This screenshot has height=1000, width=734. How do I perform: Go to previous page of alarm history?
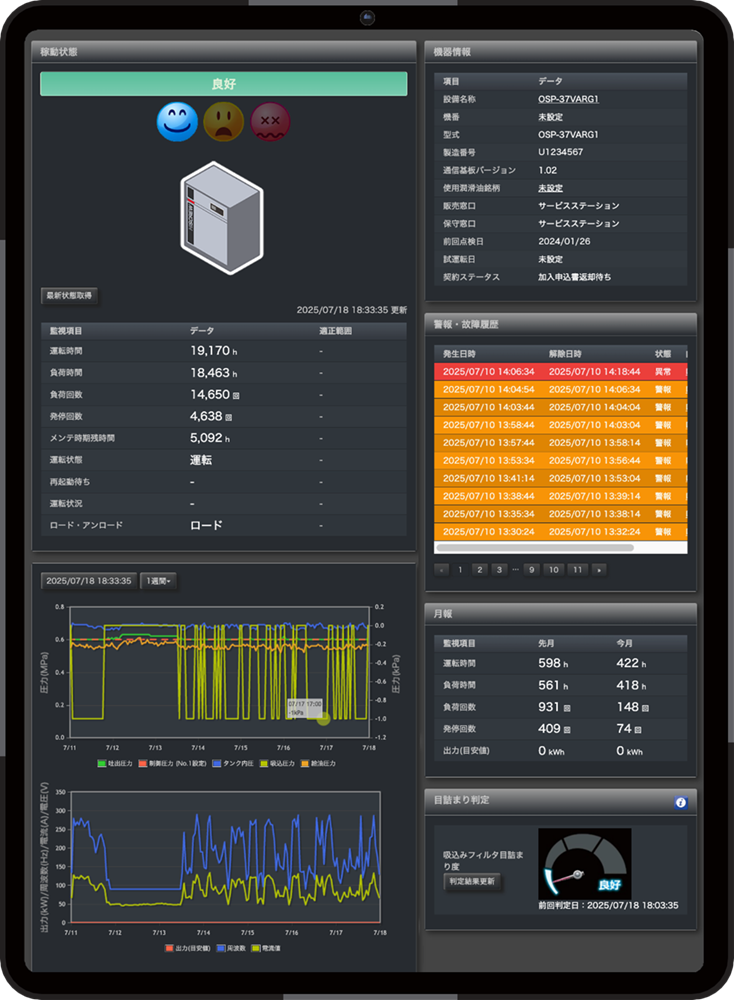442,569
